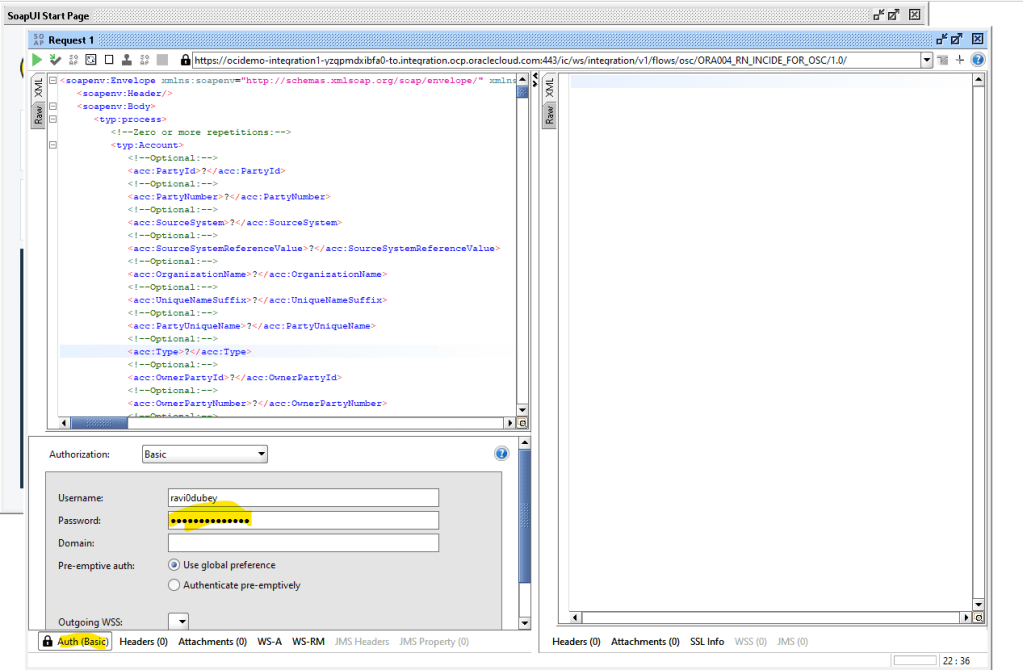Select the Use global preference radio button
The width and height of the screenshot is (1023, 670).
(x=174, y=565)
